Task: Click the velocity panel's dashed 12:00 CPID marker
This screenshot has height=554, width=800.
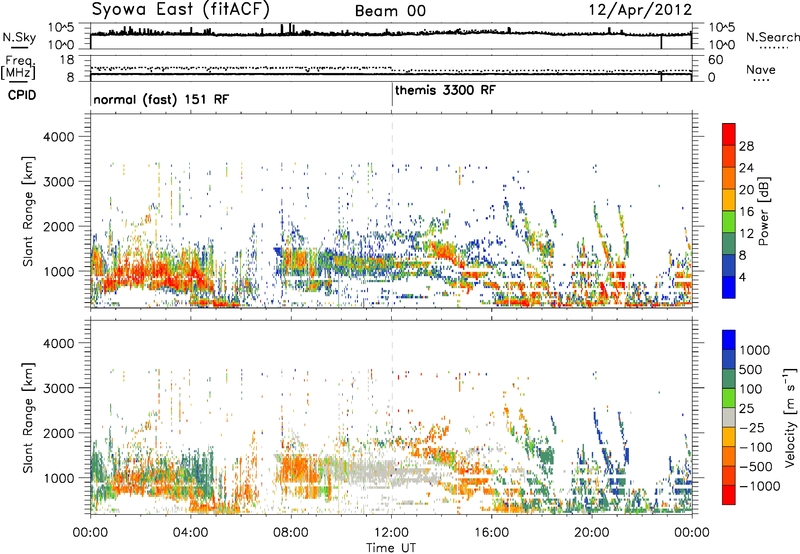Action: point(392,416)
